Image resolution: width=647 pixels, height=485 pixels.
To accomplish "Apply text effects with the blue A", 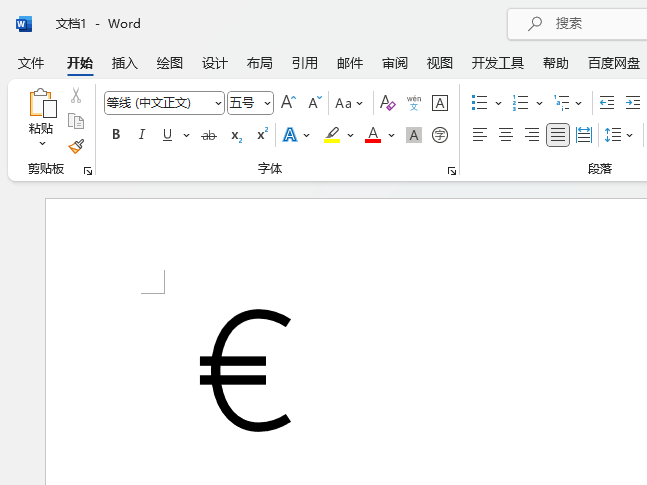I will 290,135.
